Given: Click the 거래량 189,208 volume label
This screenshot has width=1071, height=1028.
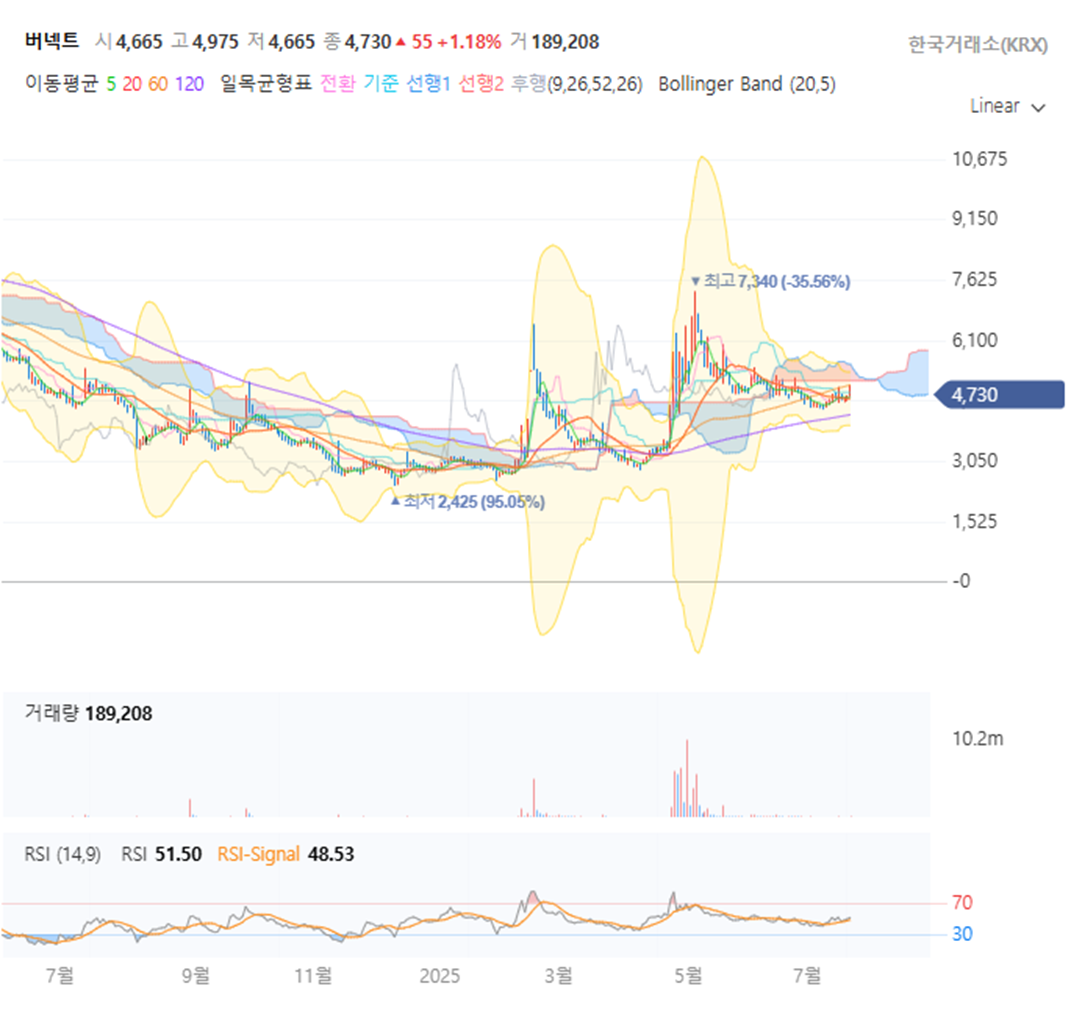Looking at the screenshot, I should point(88,714).
